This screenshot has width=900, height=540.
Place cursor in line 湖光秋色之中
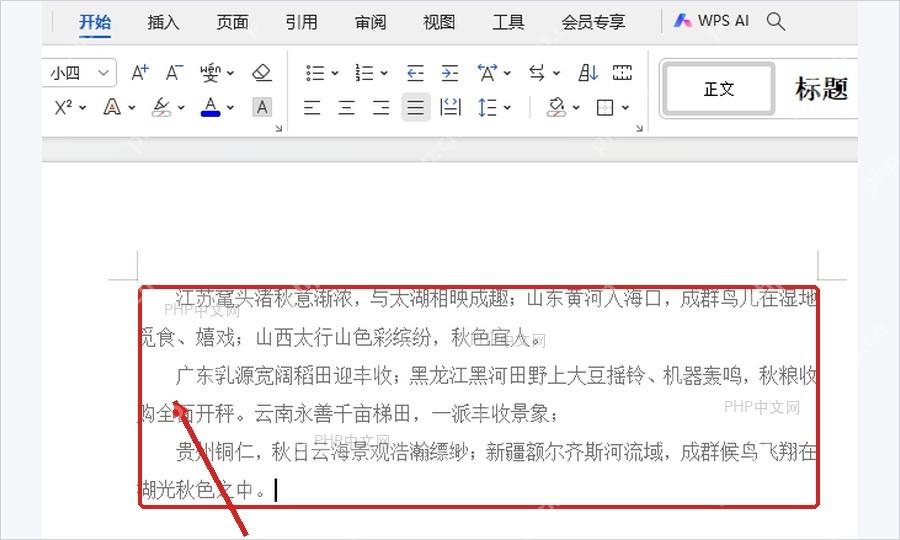(201, 490)
